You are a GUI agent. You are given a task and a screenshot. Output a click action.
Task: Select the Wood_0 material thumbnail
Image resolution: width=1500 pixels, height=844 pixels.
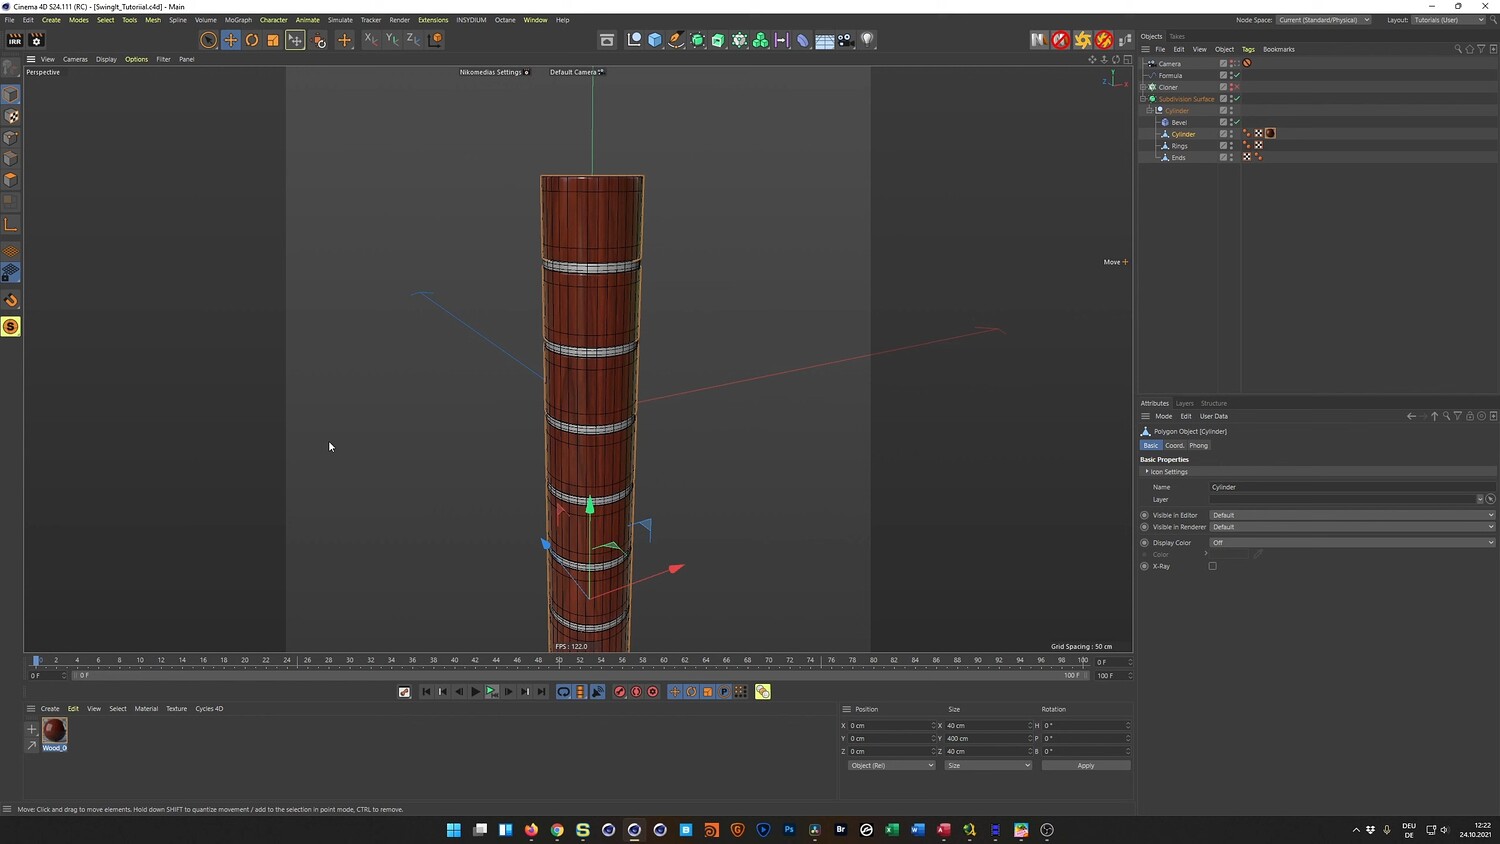tap(55, 730)
